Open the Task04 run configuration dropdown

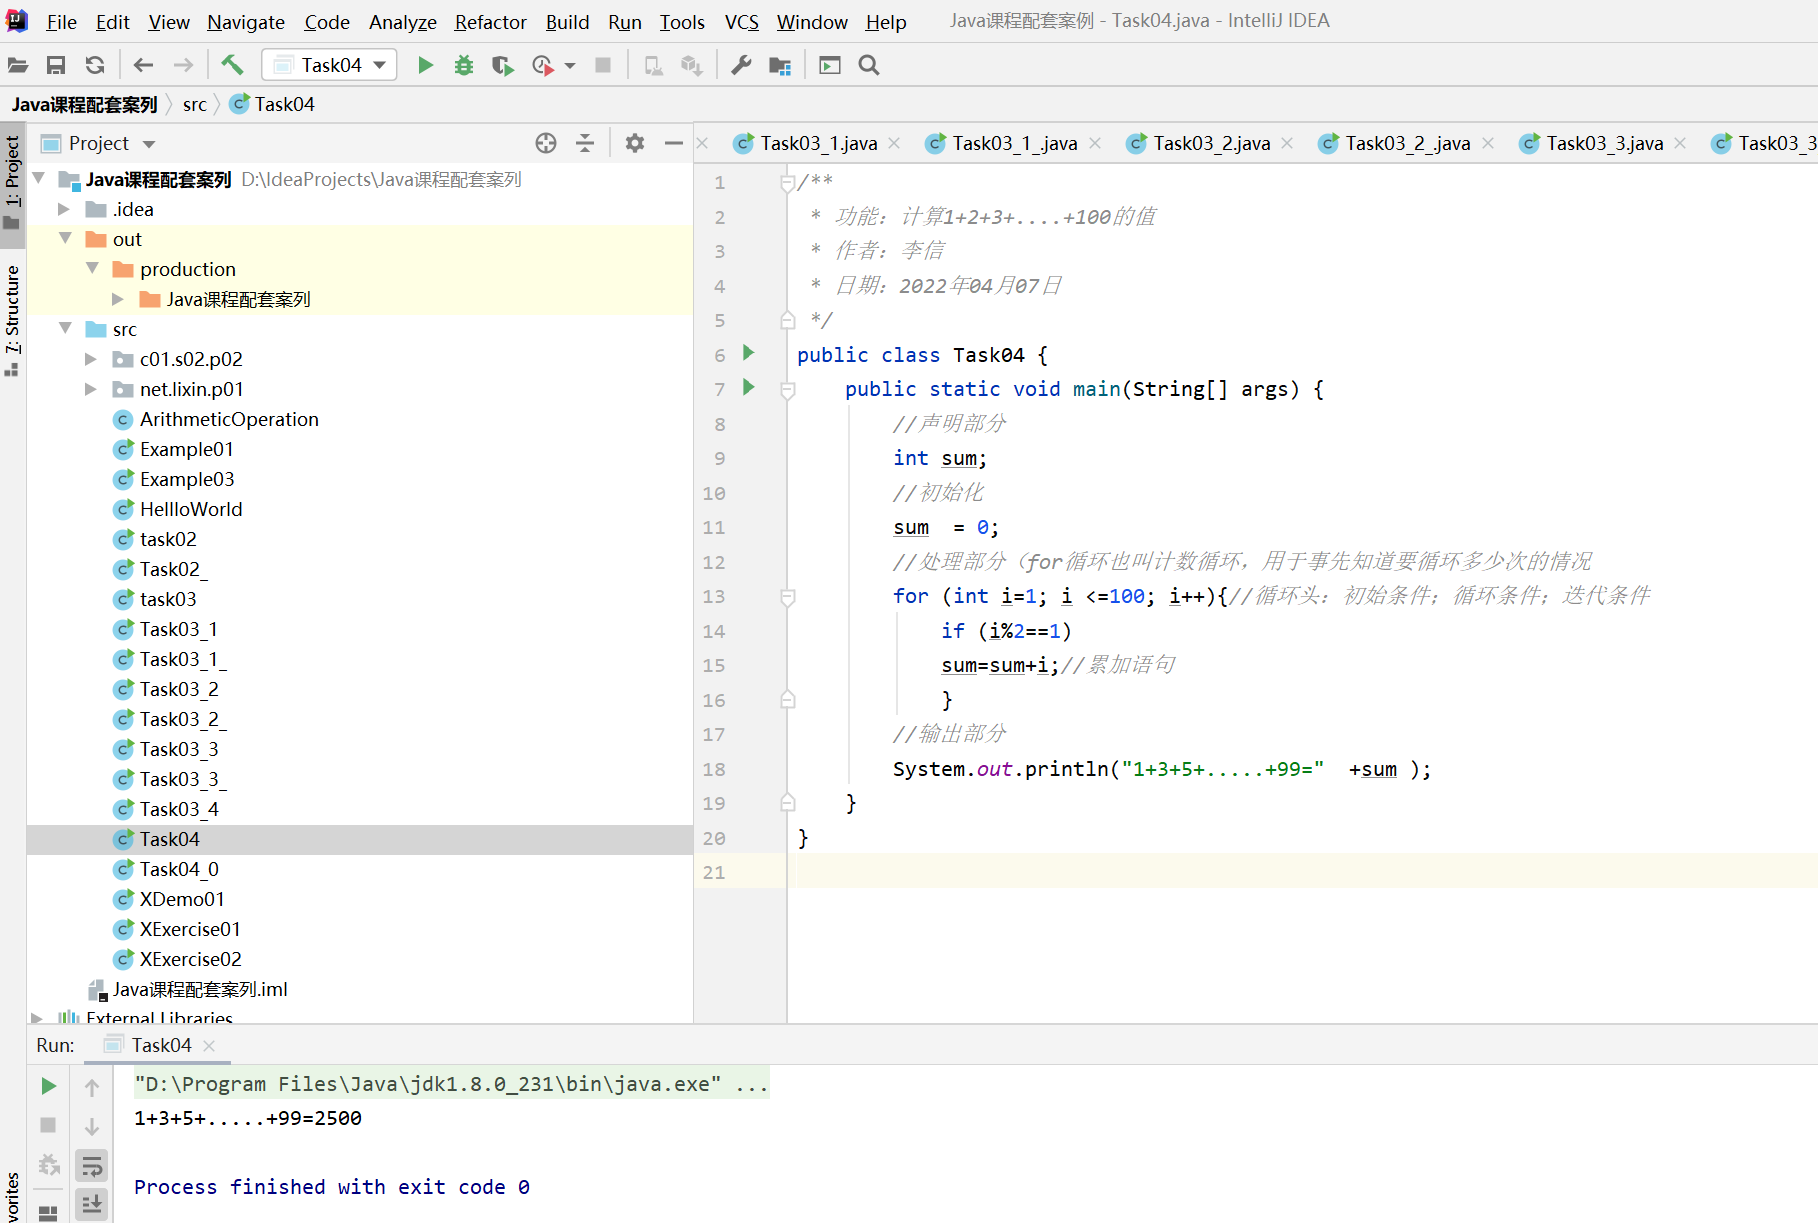point(330,65)
